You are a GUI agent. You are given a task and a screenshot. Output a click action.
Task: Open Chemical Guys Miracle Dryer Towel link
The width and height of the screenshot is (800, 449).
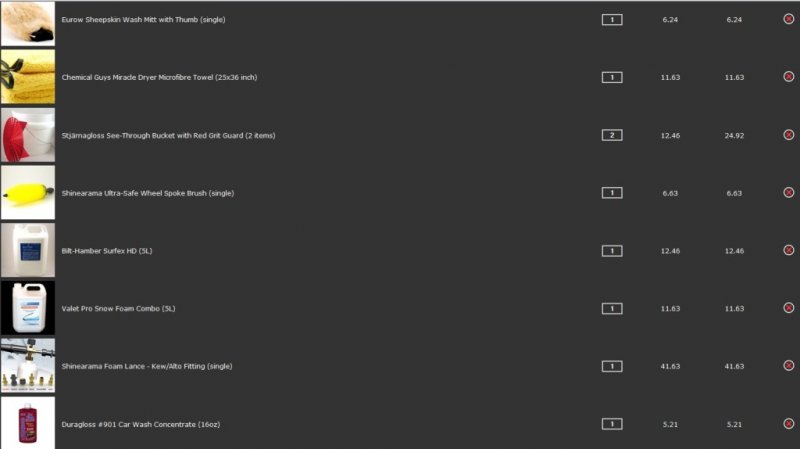[x=159, y=77]
